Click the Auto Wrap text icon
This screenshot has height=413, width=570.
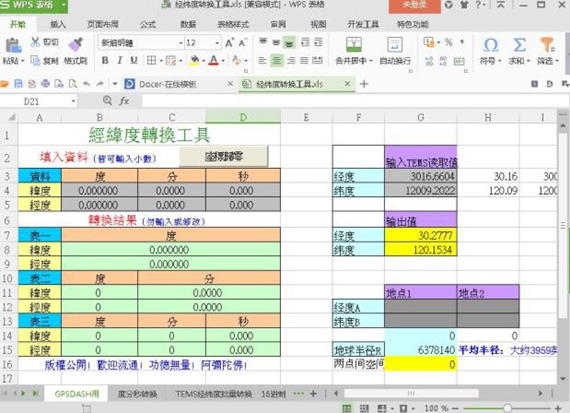[395, 45]
